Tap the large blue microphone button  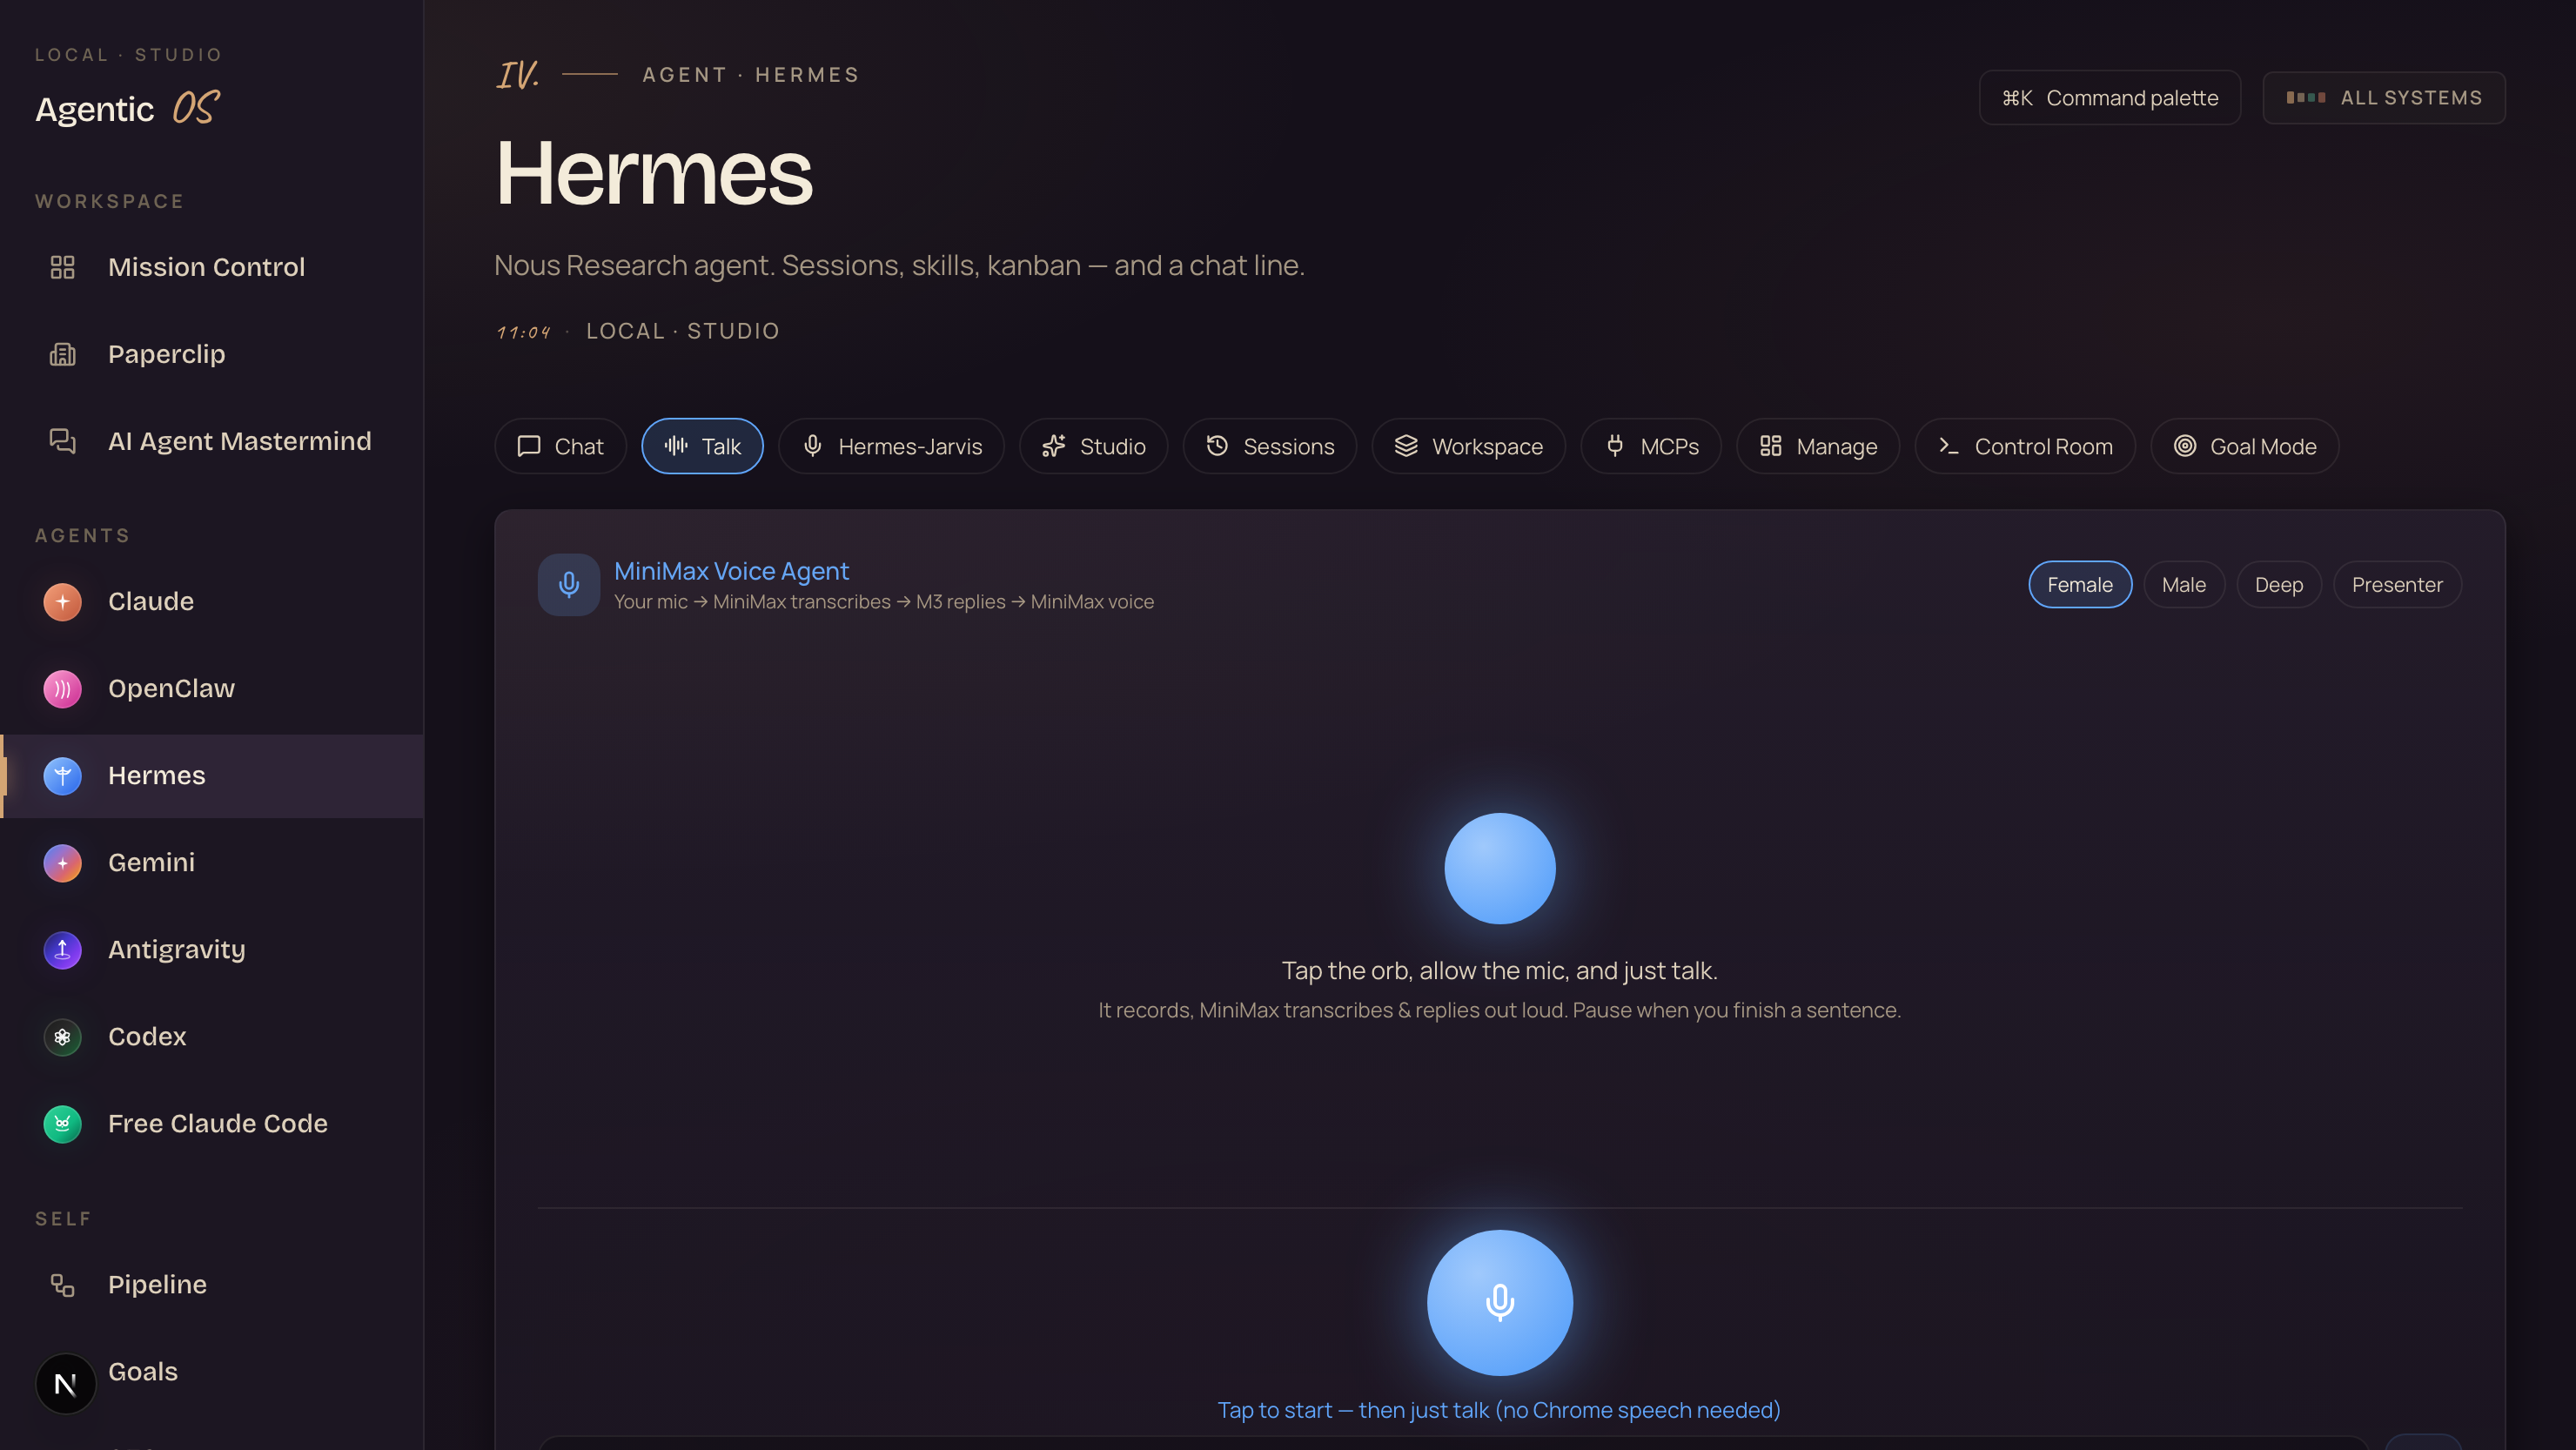[1500, 1303]
